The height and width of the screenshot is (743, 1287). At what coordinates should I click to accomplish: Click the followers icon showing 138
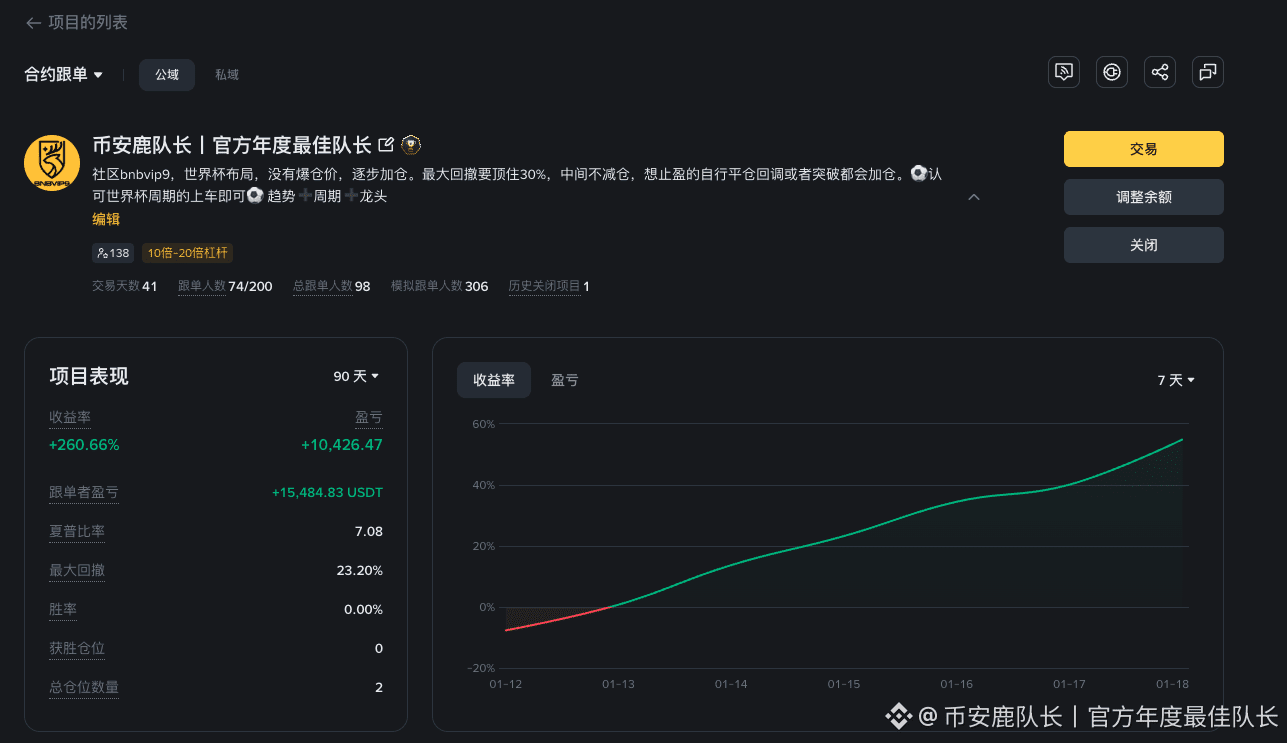pos(113,253)
